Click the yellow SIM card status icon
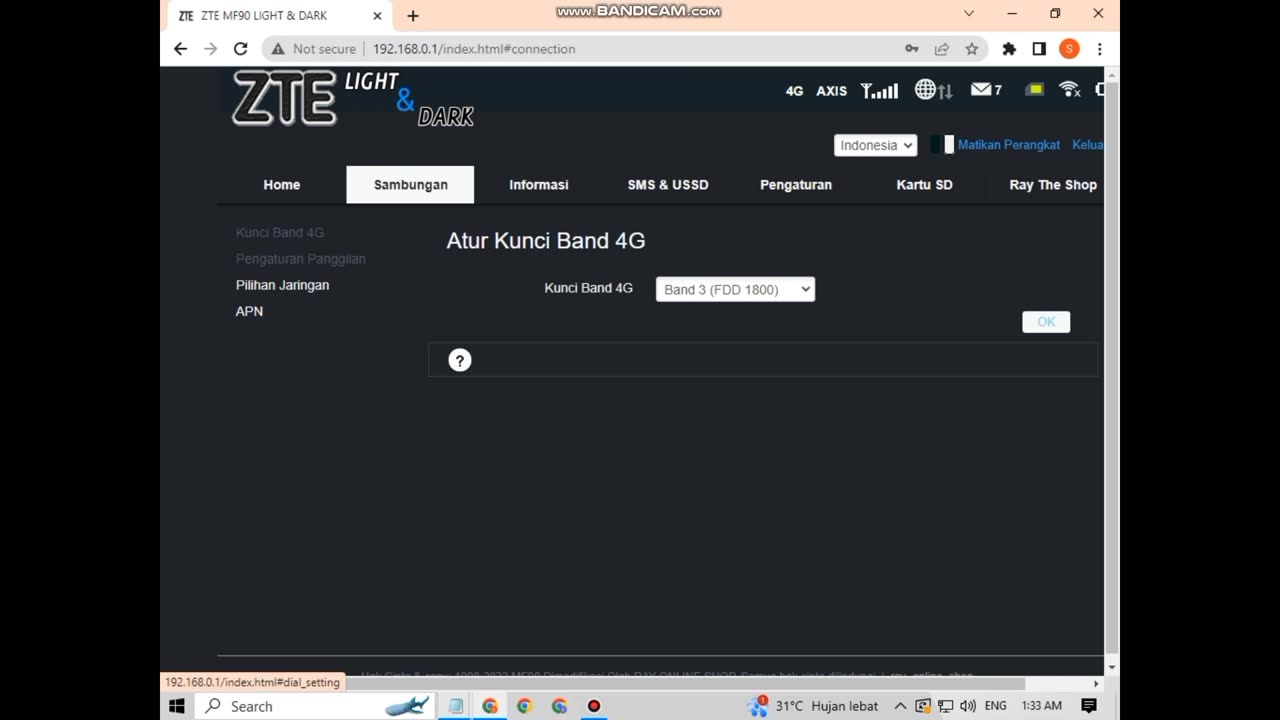 click(1035, 89)
